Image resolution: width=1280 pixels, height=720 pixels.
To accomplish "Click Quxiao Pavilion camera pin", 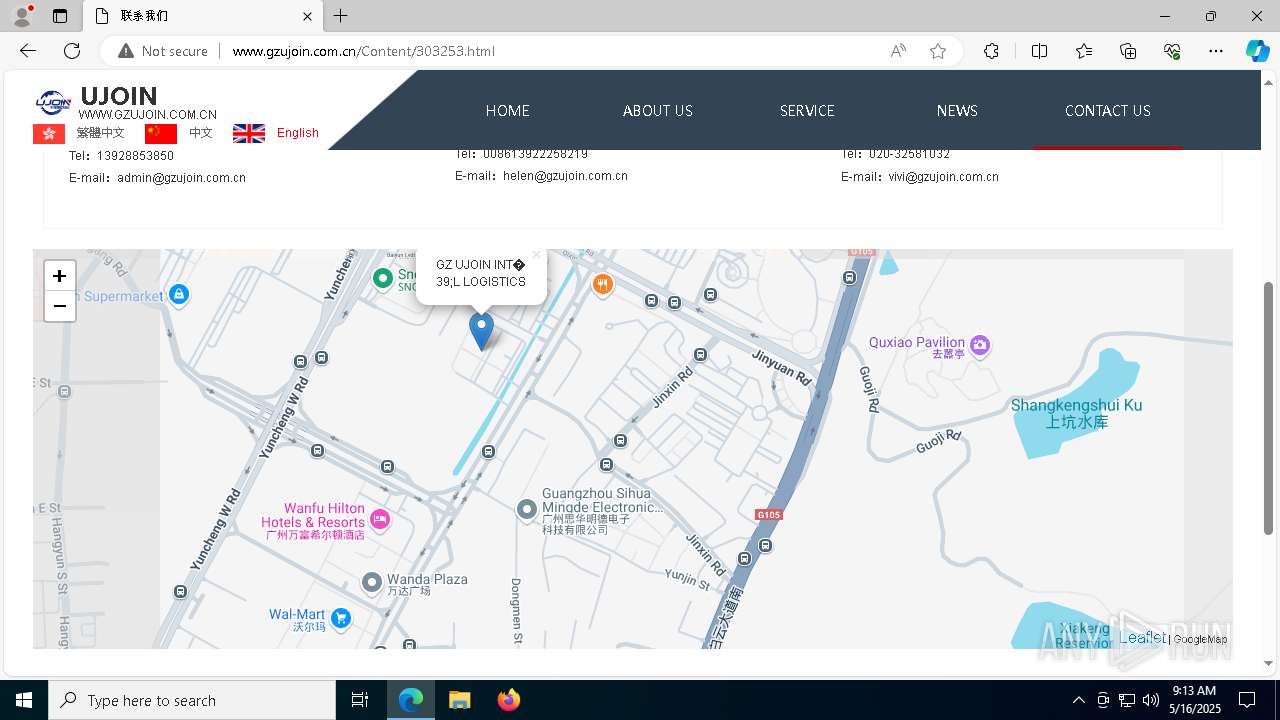I will tap(980, 345).
